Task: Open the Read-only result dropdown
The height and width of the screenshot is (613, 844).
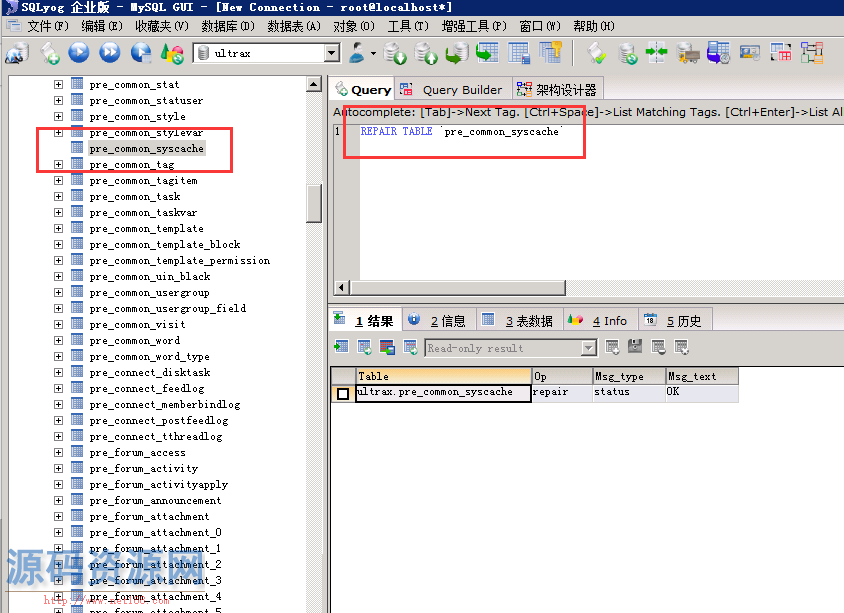Action: (x=589, y=348)
